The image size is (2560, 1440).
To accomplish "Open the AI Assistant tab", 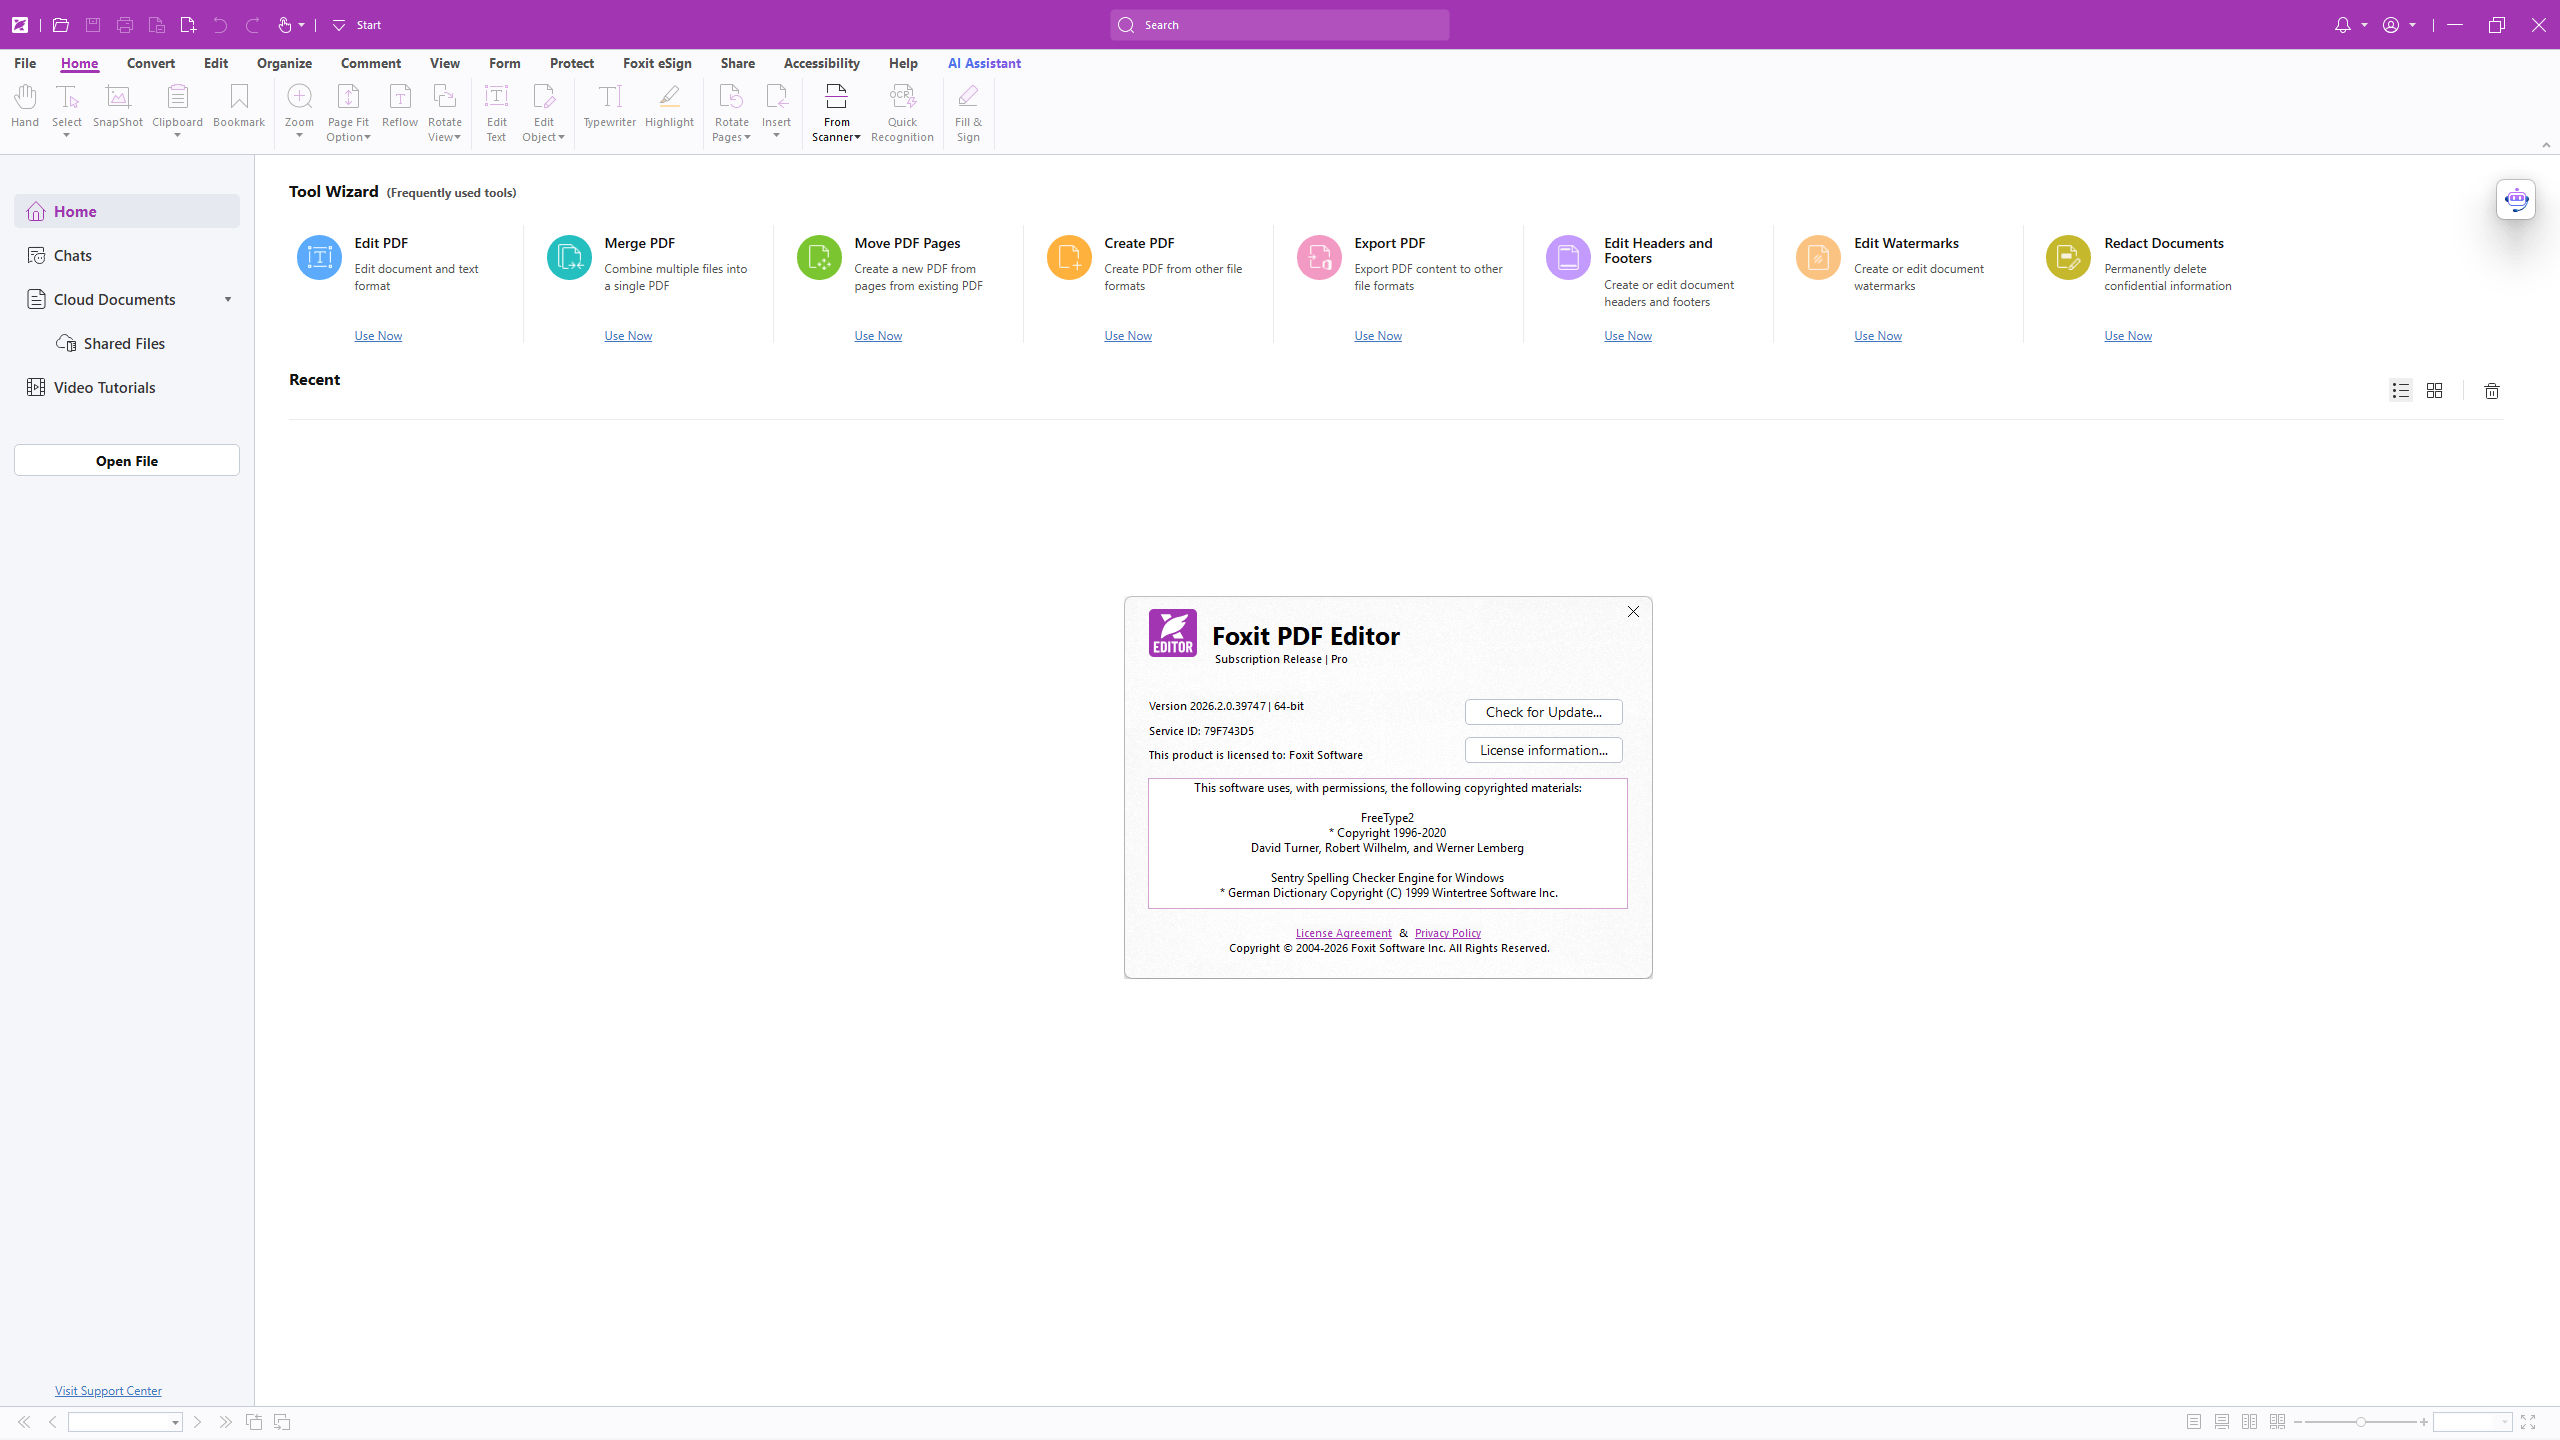I will 984,63.
